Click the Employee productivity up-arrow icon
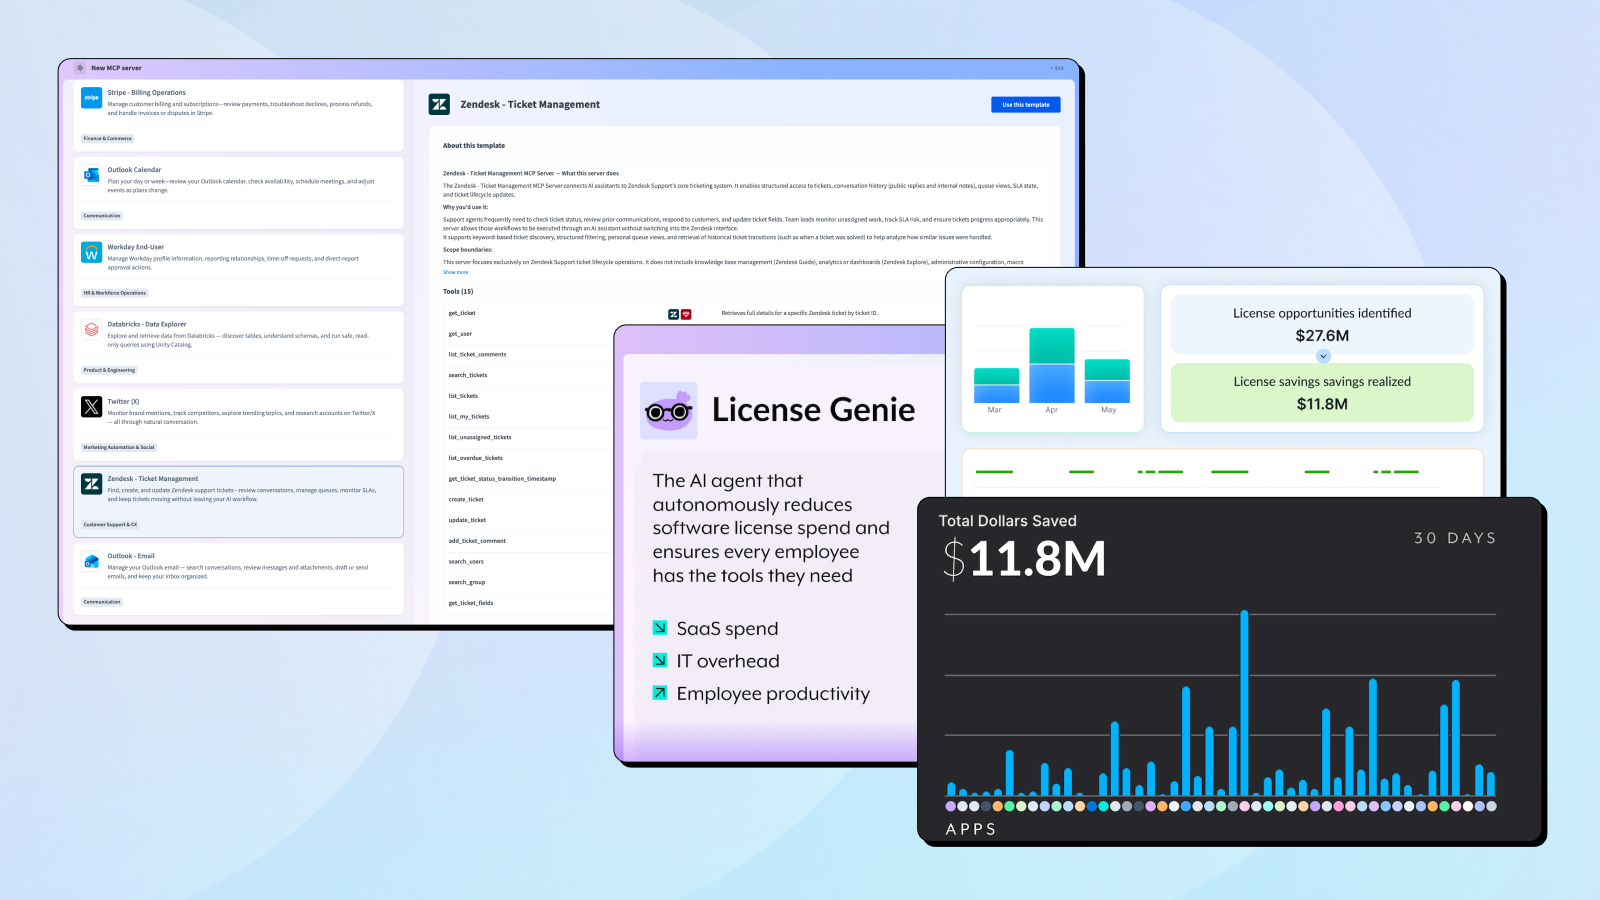 pyautogui.click(x=660, y=693)
